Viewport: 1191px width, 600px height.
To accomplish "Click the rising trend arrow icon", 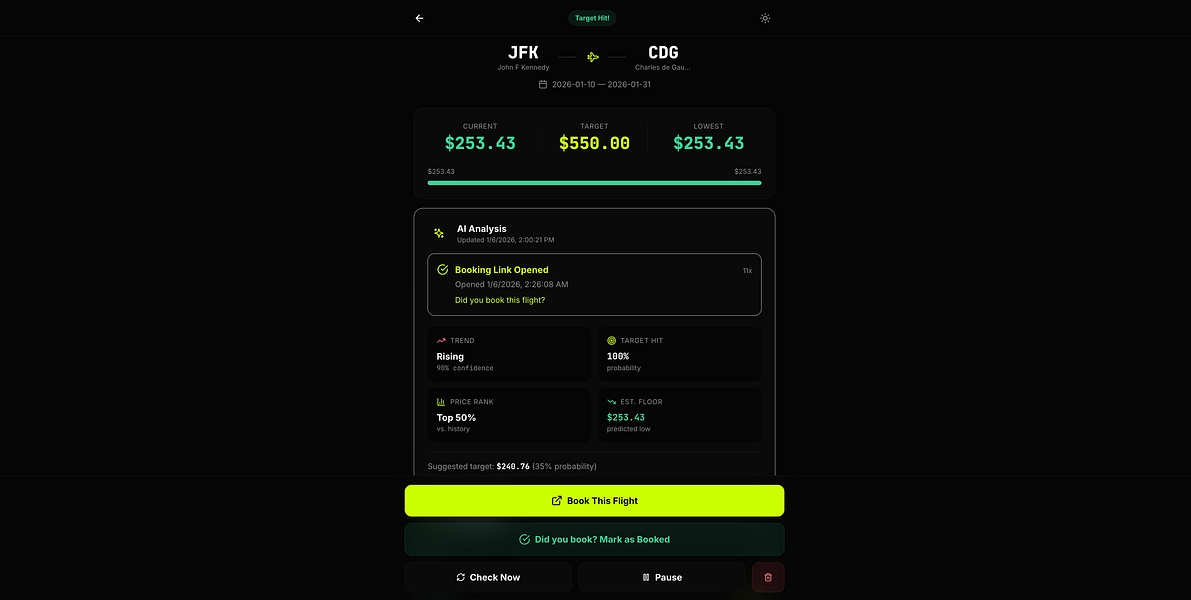I will pos(441,341).
